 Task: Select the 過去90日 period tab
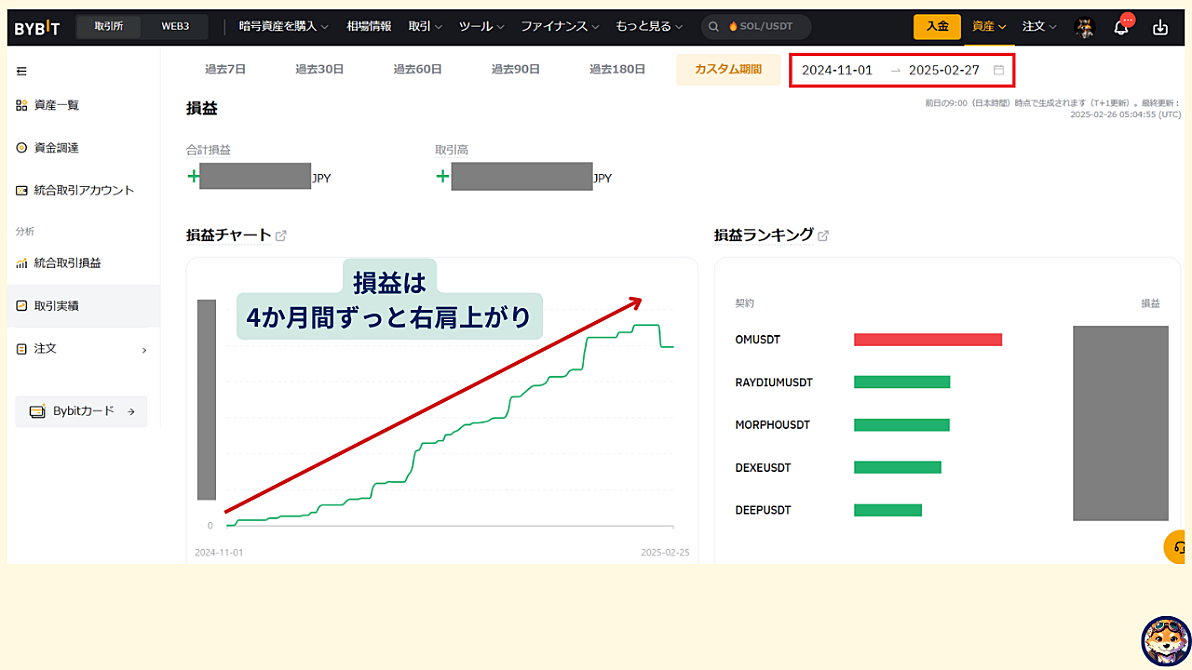point(515,69)
